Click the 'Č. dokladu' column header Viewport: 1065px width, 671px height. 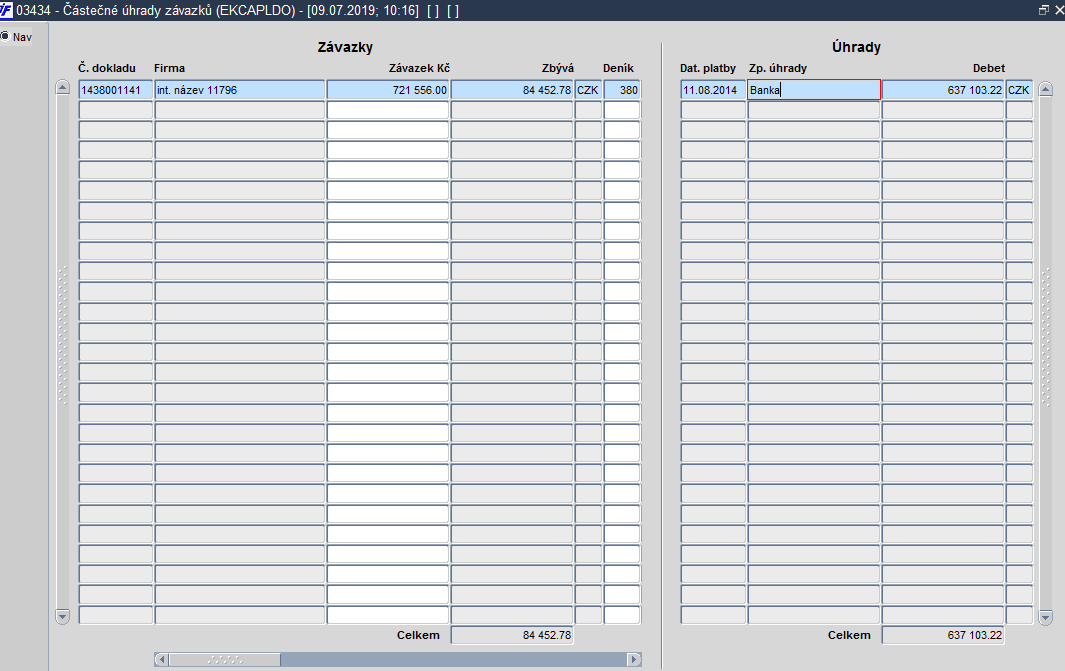point(107,68)
